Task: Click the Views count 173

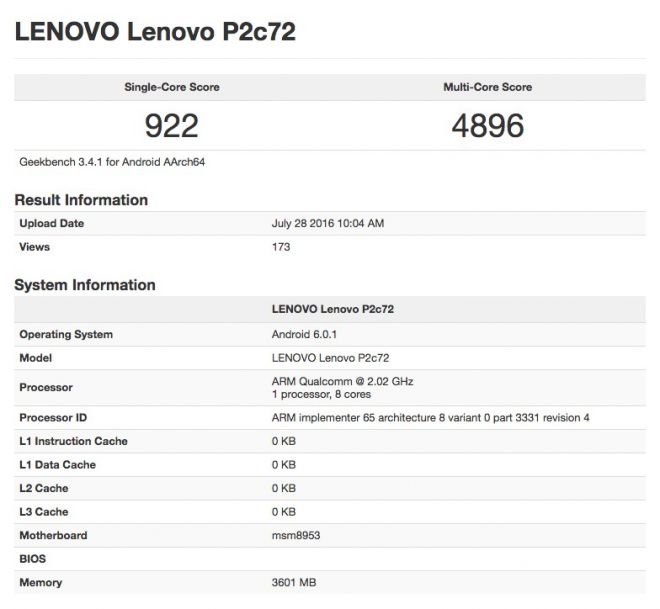Action: [x=281, y=247]
